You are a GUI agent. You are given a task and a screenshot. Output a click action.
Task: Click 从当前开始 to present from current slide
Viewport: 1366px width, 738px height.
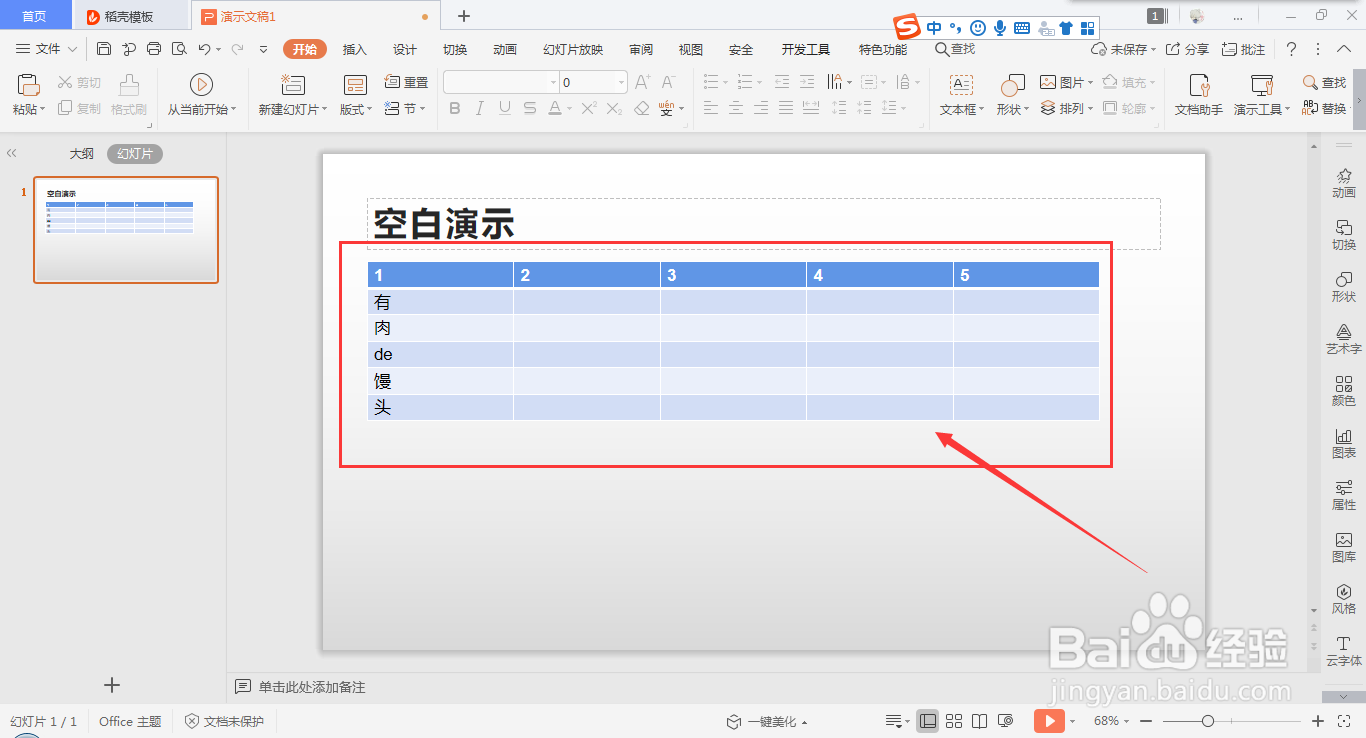click(201, 95)
